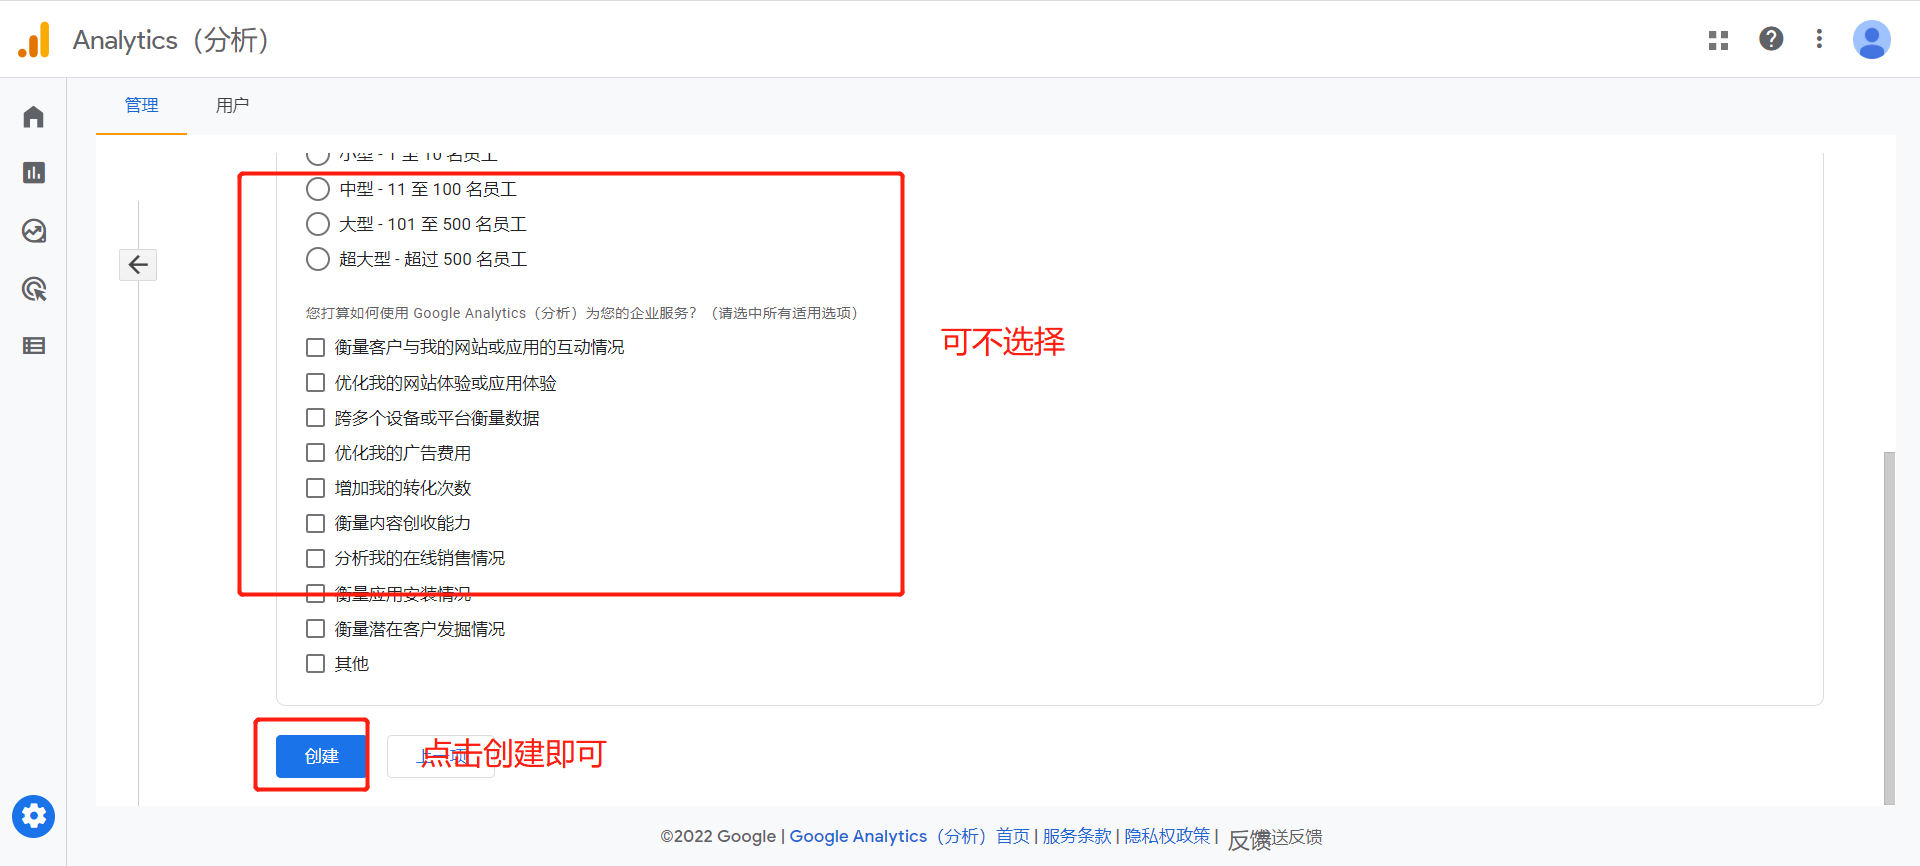Open the Advertising target icon in sidebar
The image size is (1920, 866).
pos(34,289)
